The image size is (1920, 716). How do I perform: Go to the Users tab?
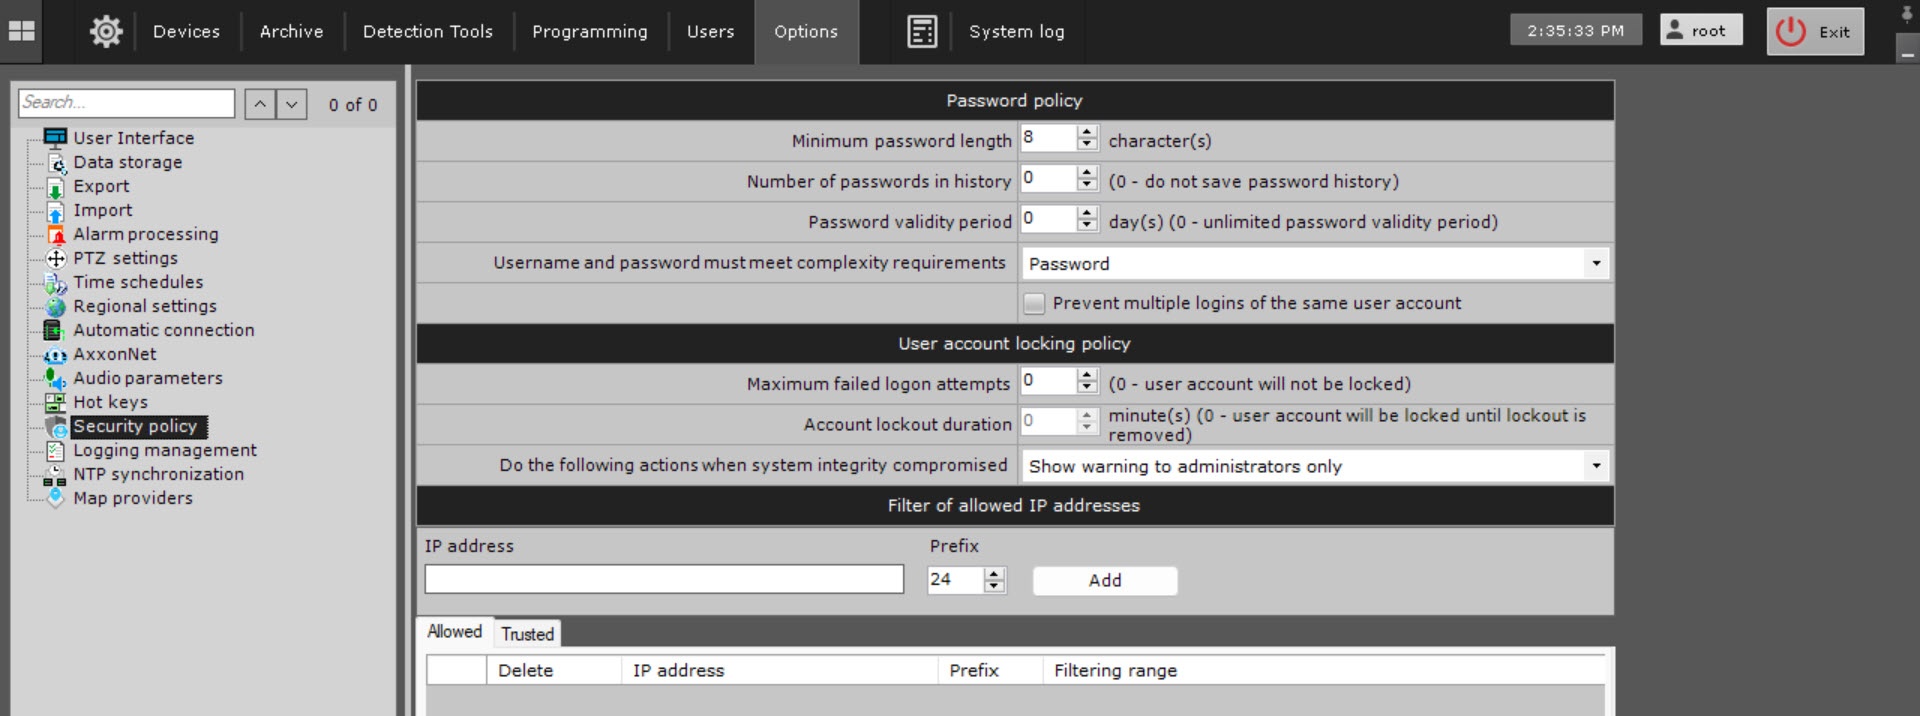[x=710, y=31]
